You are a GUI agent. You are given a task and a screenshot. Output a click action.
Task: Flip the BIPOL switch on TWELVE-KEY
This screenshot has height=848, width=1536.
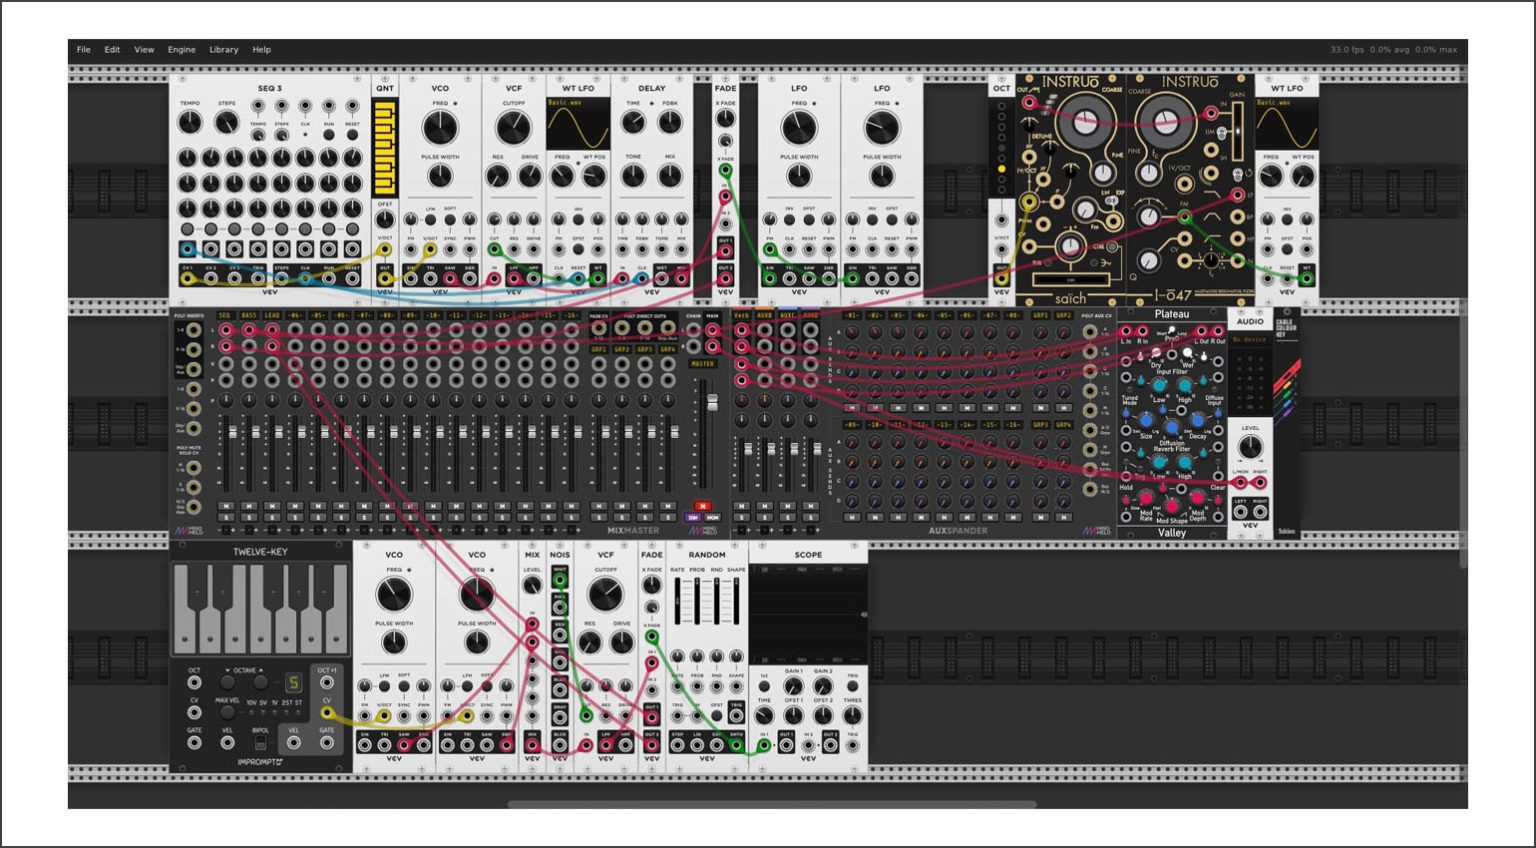tap(260, 743)
